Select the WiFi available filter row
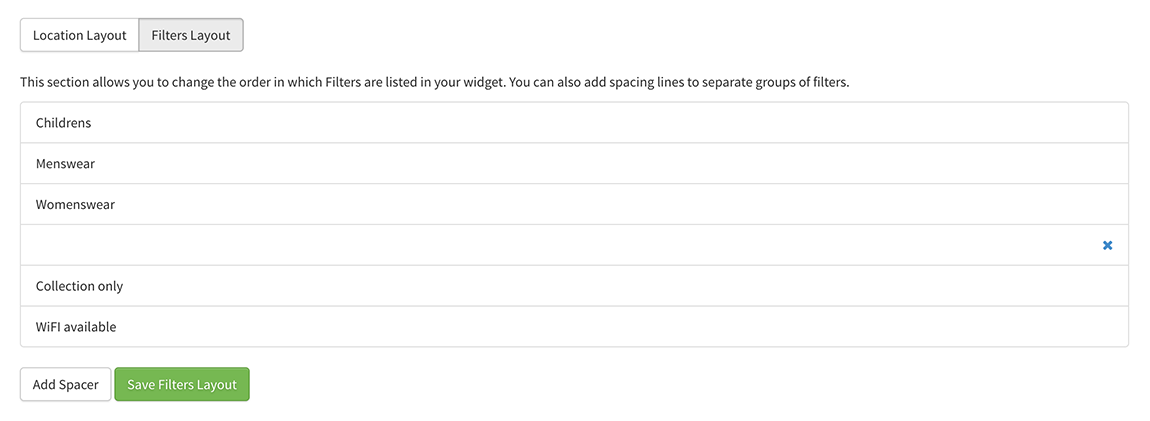This screenshot has height=421, width=1150. pos(574,326)
